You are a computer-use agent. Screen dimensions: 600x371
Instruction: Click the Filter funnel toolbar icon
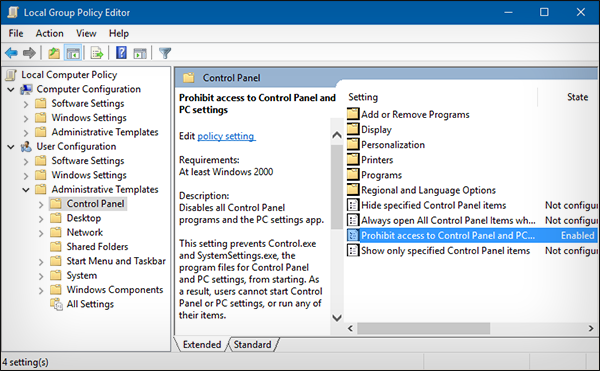click(x=165, y=53)
